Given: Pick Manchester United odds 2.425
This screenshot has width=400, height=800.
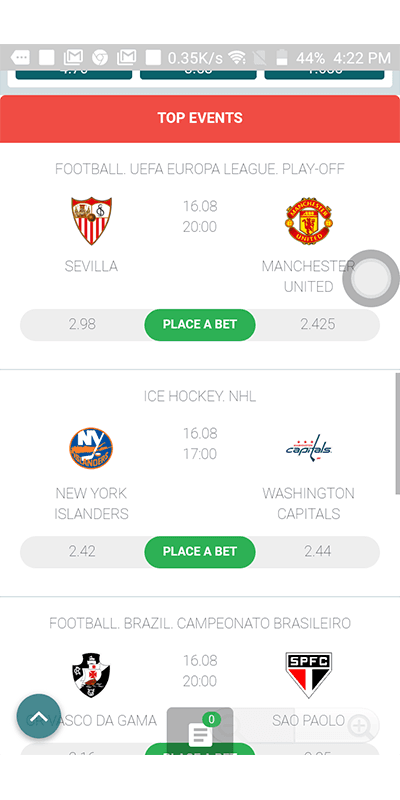Looking at the screenshot, I should (318, 324).
